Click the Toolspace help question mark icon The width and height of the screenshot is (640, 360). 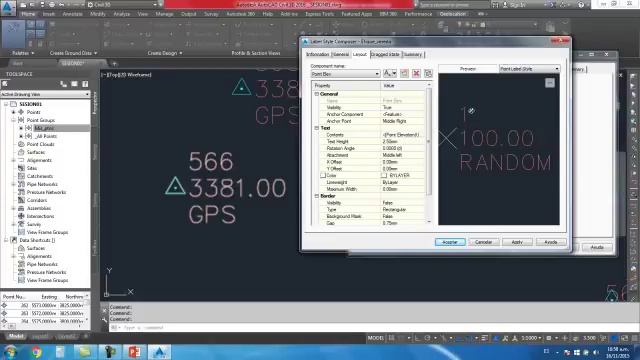(x=85, y=84)
